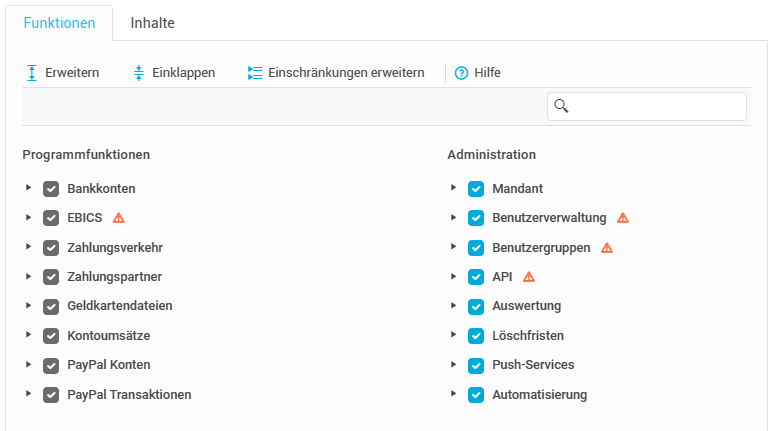Click the warning triangle beside Benutzergruppen

[x=606, y=247]
